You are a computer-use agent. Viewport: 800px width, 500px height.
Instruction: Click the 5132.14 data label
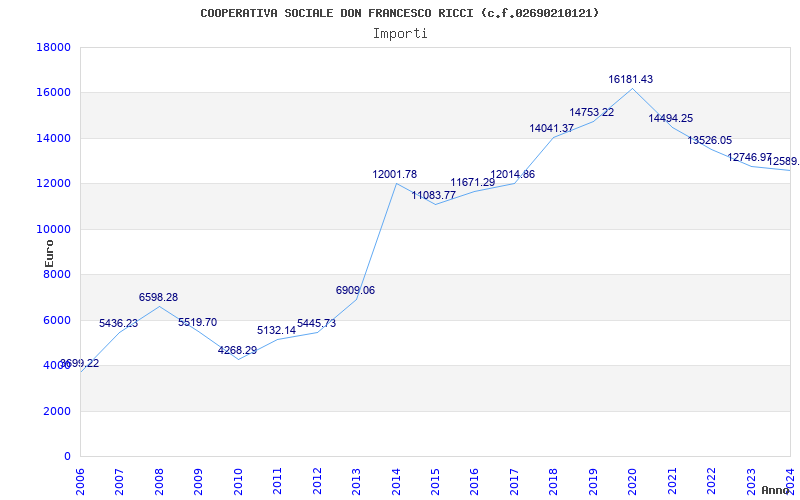[277, 331]
